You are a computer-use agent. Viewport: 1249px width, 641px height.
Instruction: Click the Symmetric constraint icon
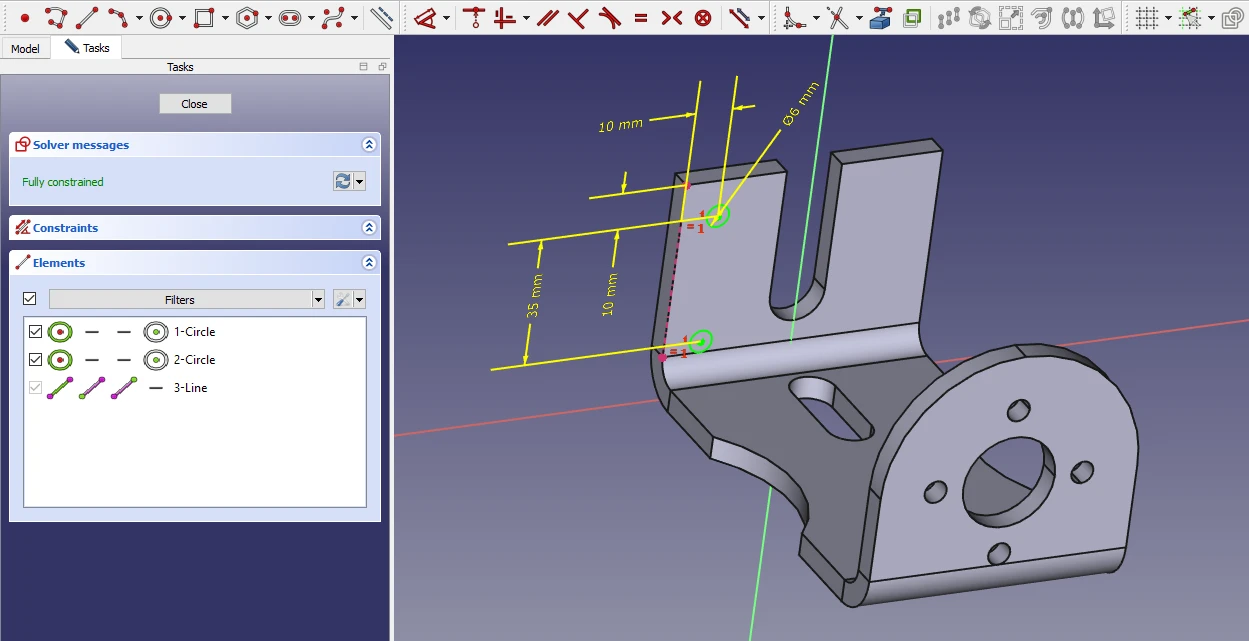672,17
